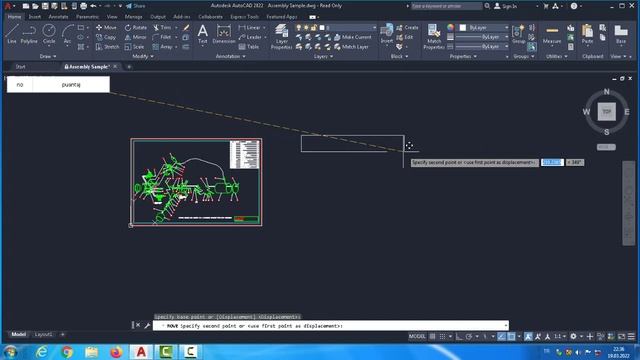Select the Circle tool
The height and width of the screenshot is (360, 640).
tap(49, 33)
